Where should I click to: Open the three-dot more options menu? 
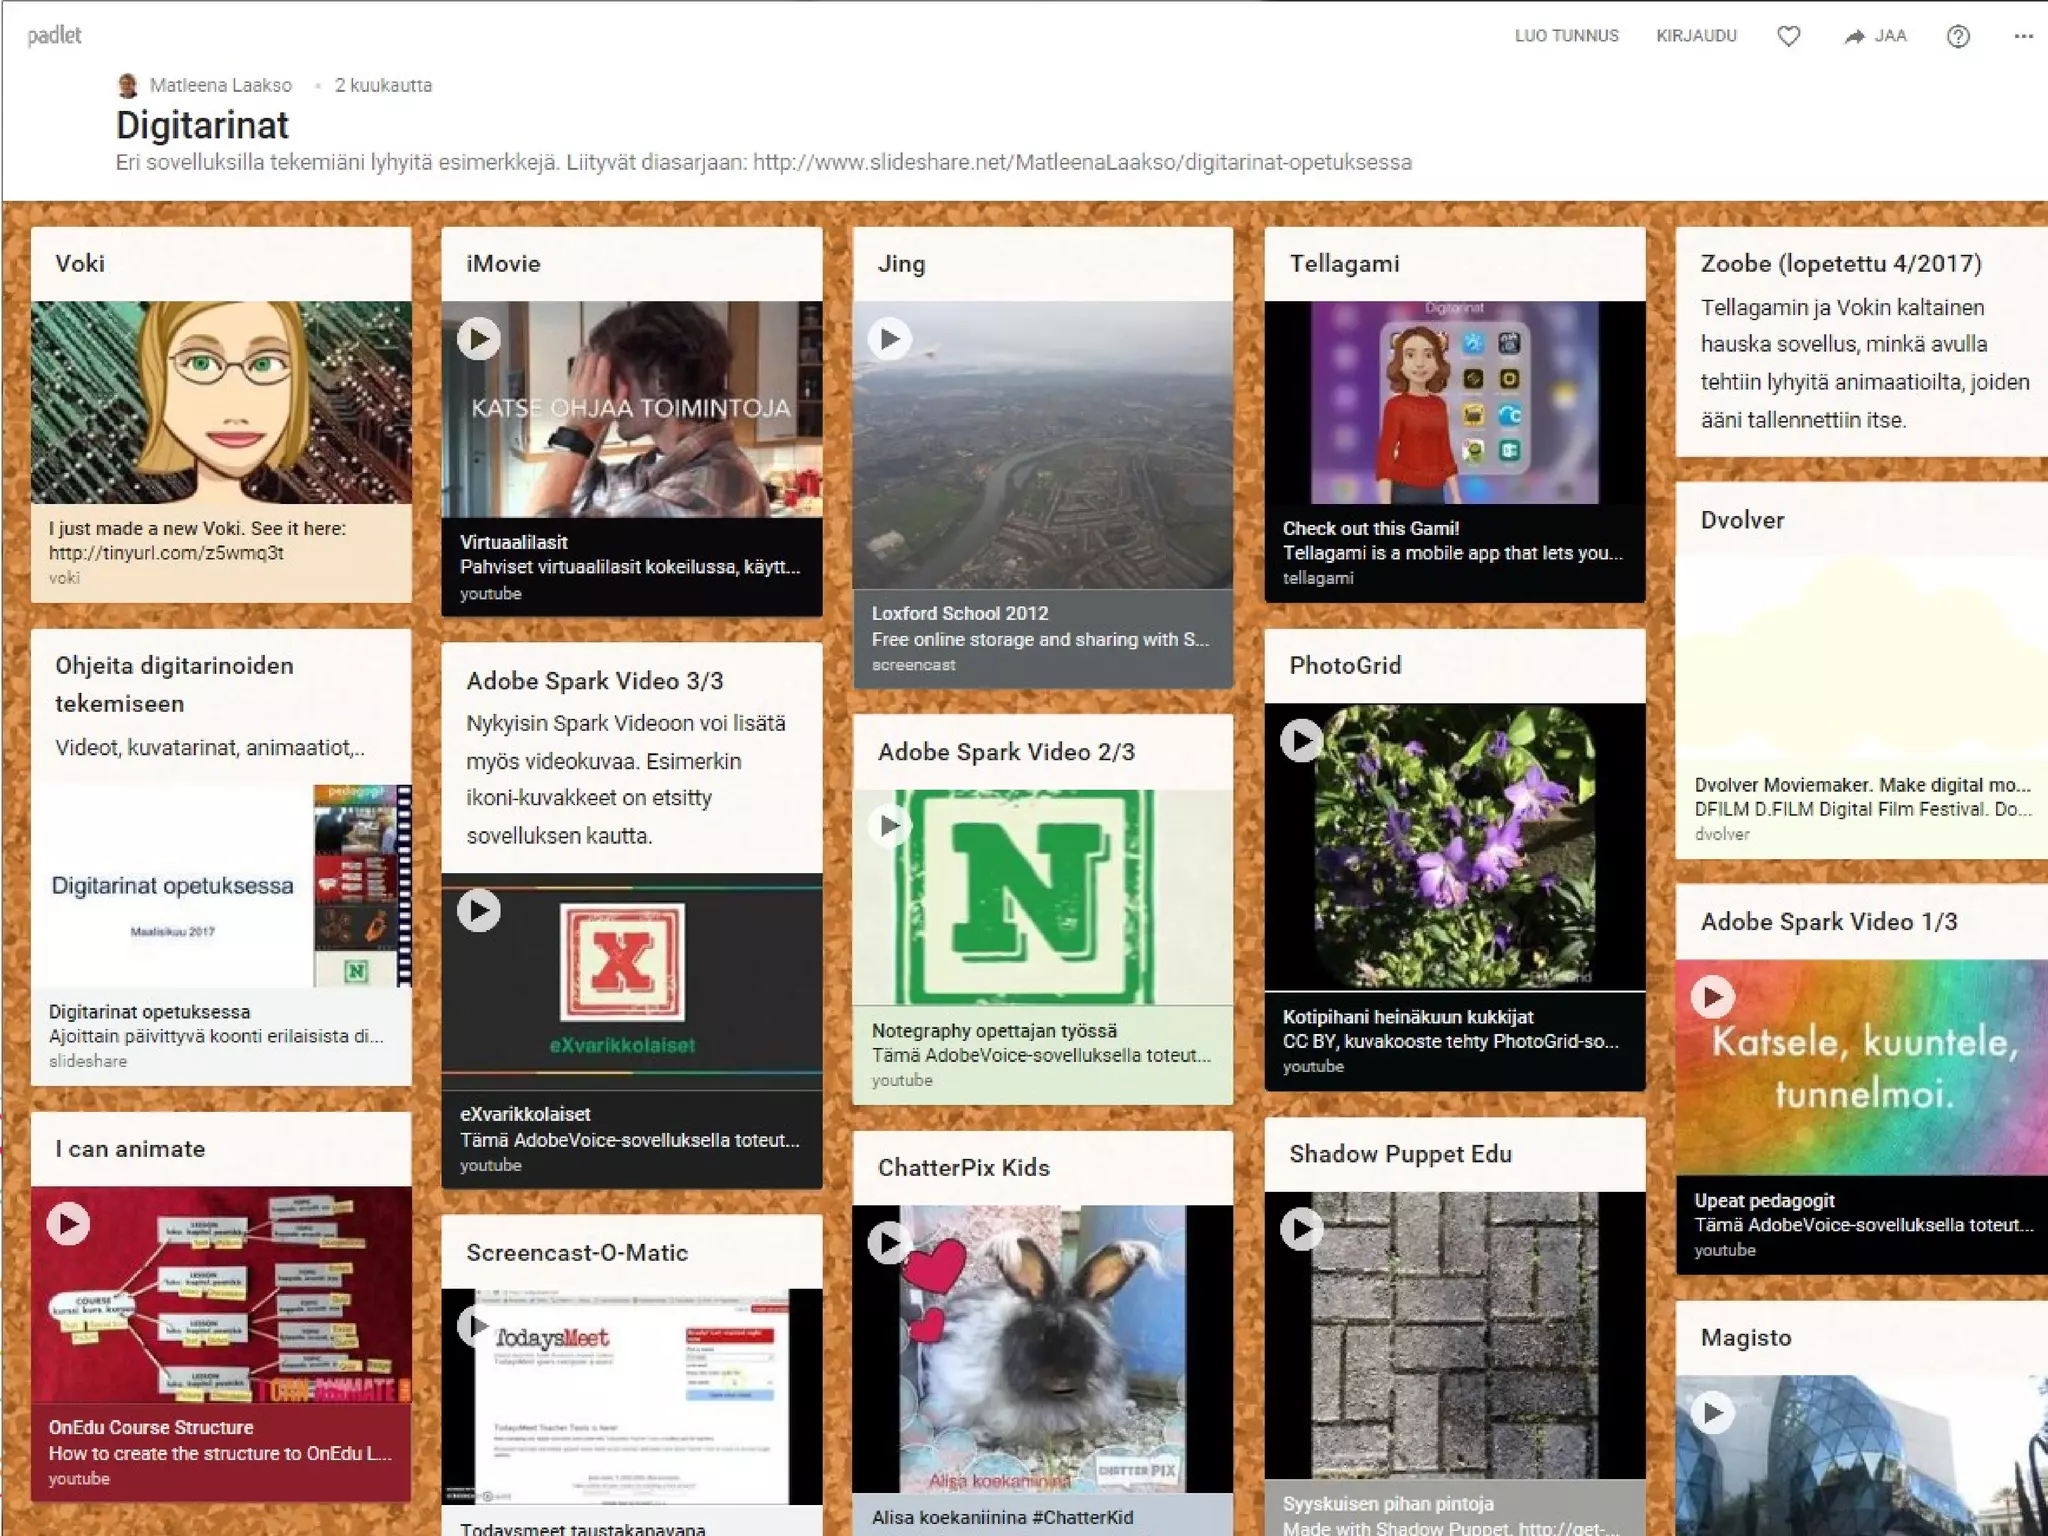(2023, 37)
